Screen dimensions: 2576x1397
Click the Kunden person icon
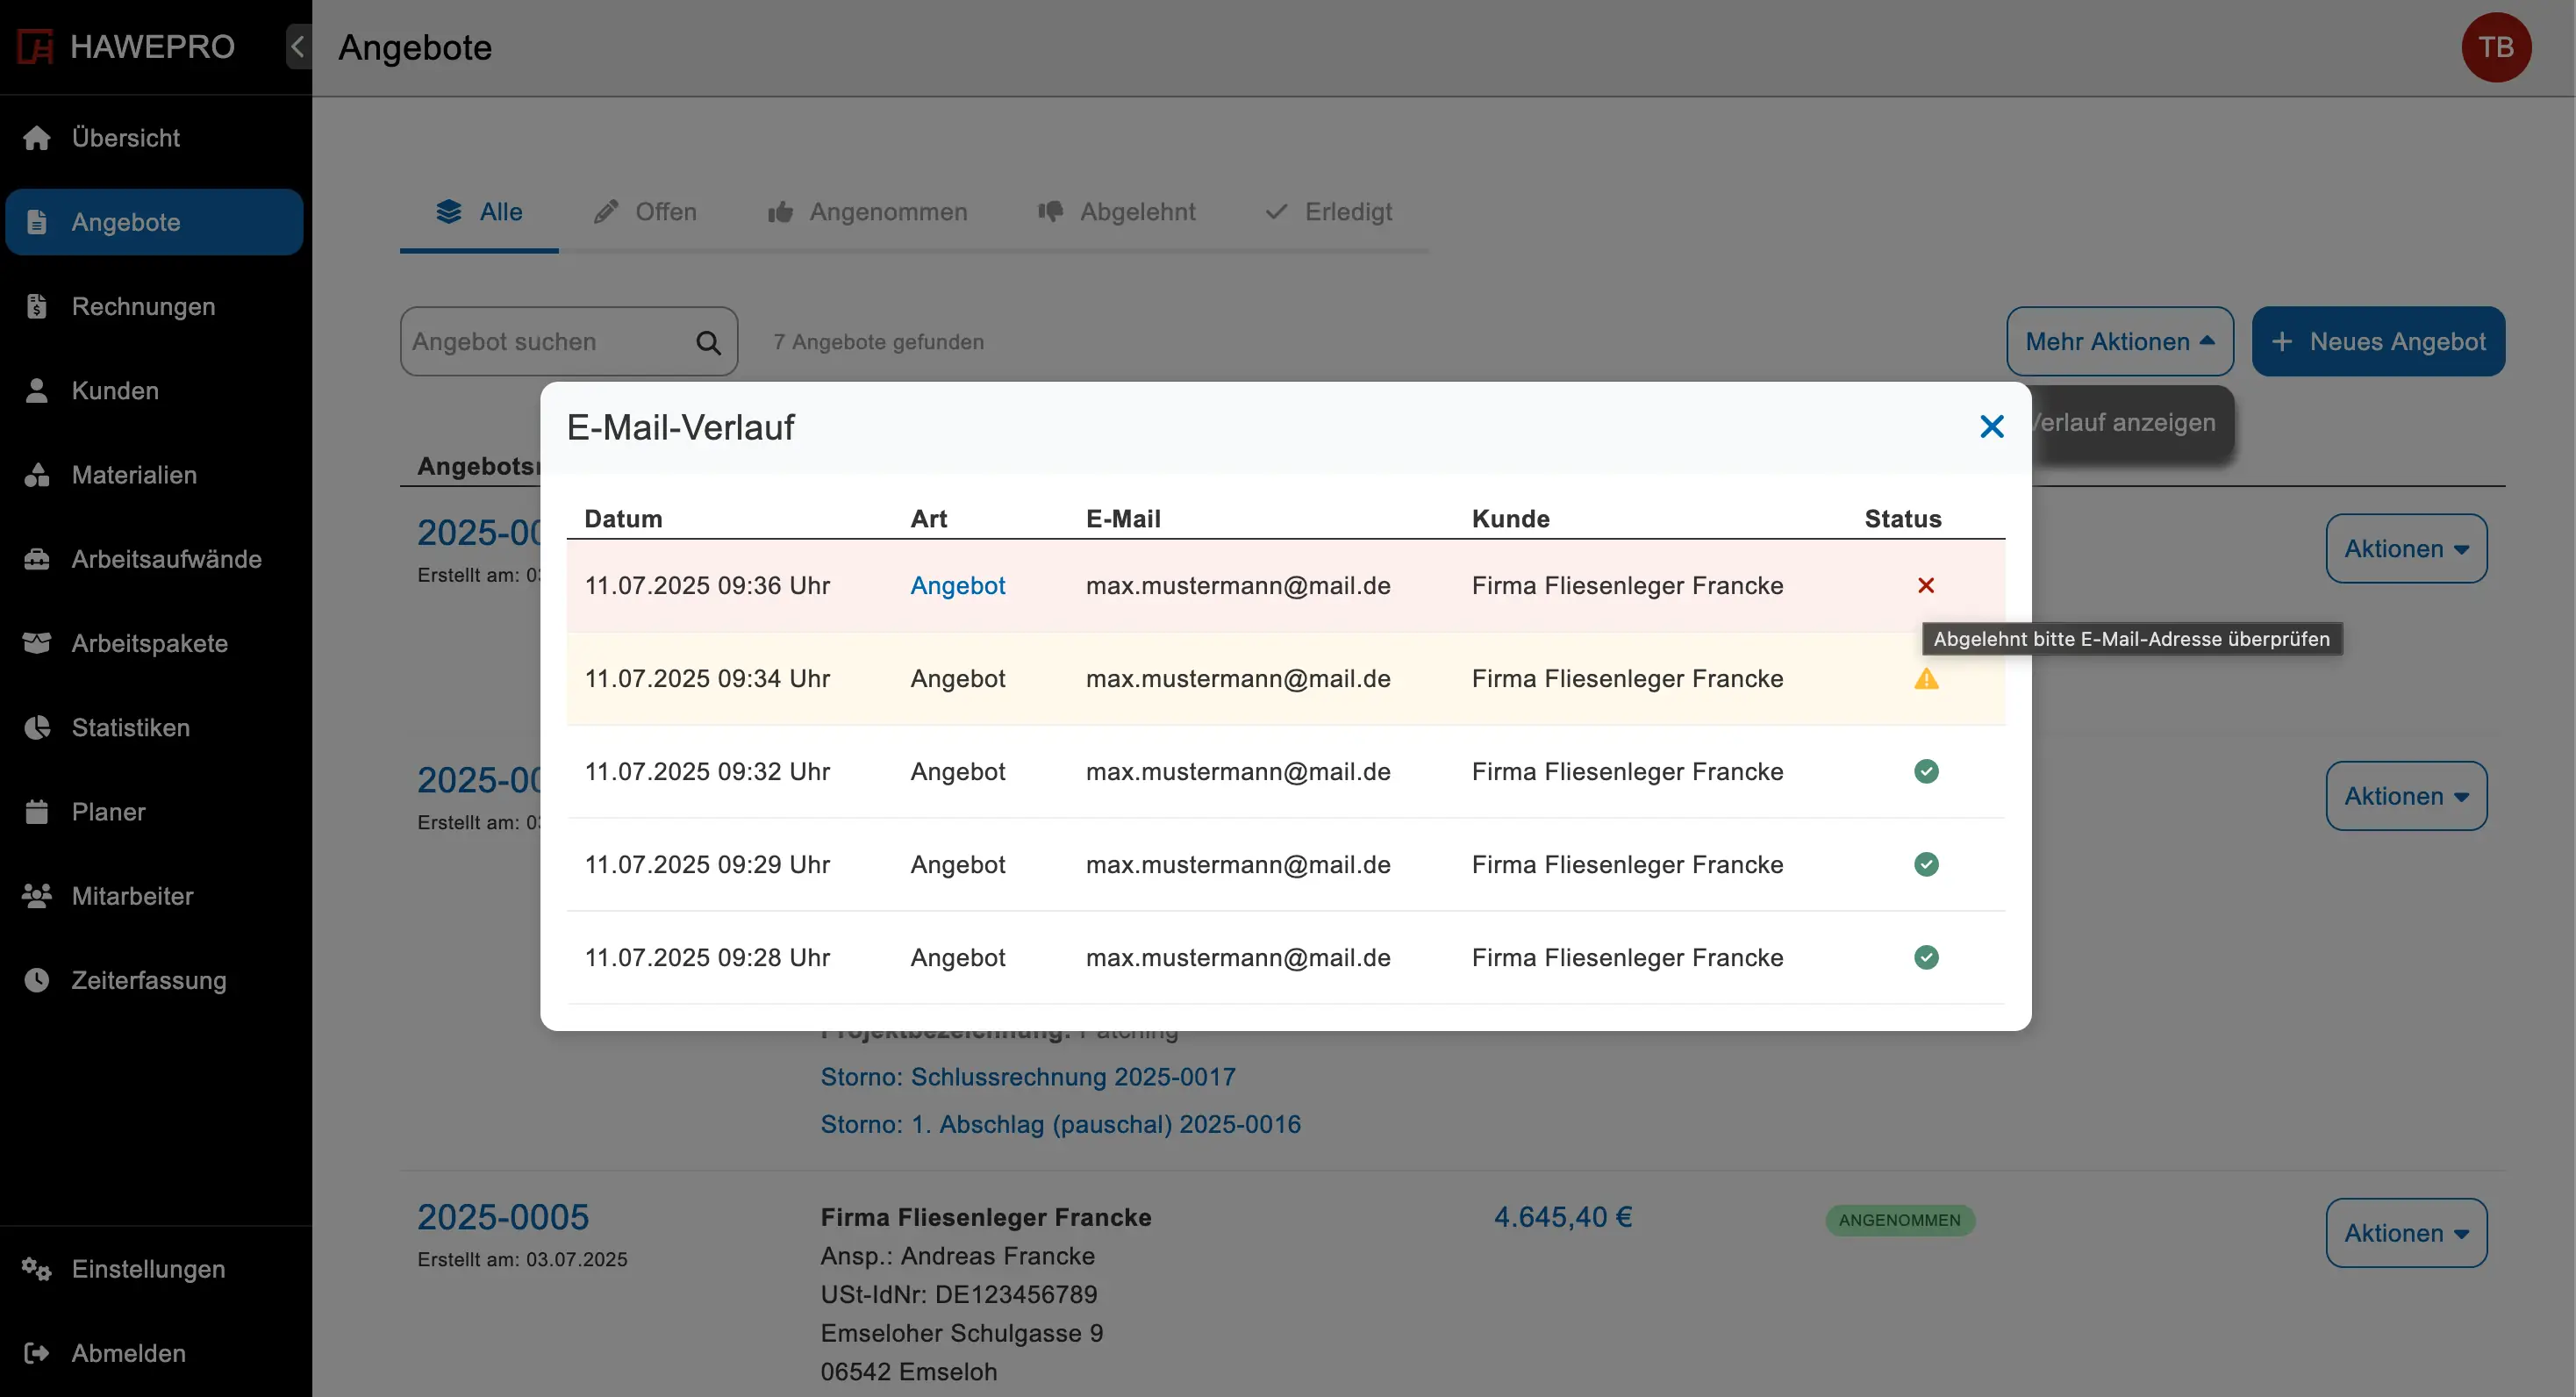tap(37, 390)
